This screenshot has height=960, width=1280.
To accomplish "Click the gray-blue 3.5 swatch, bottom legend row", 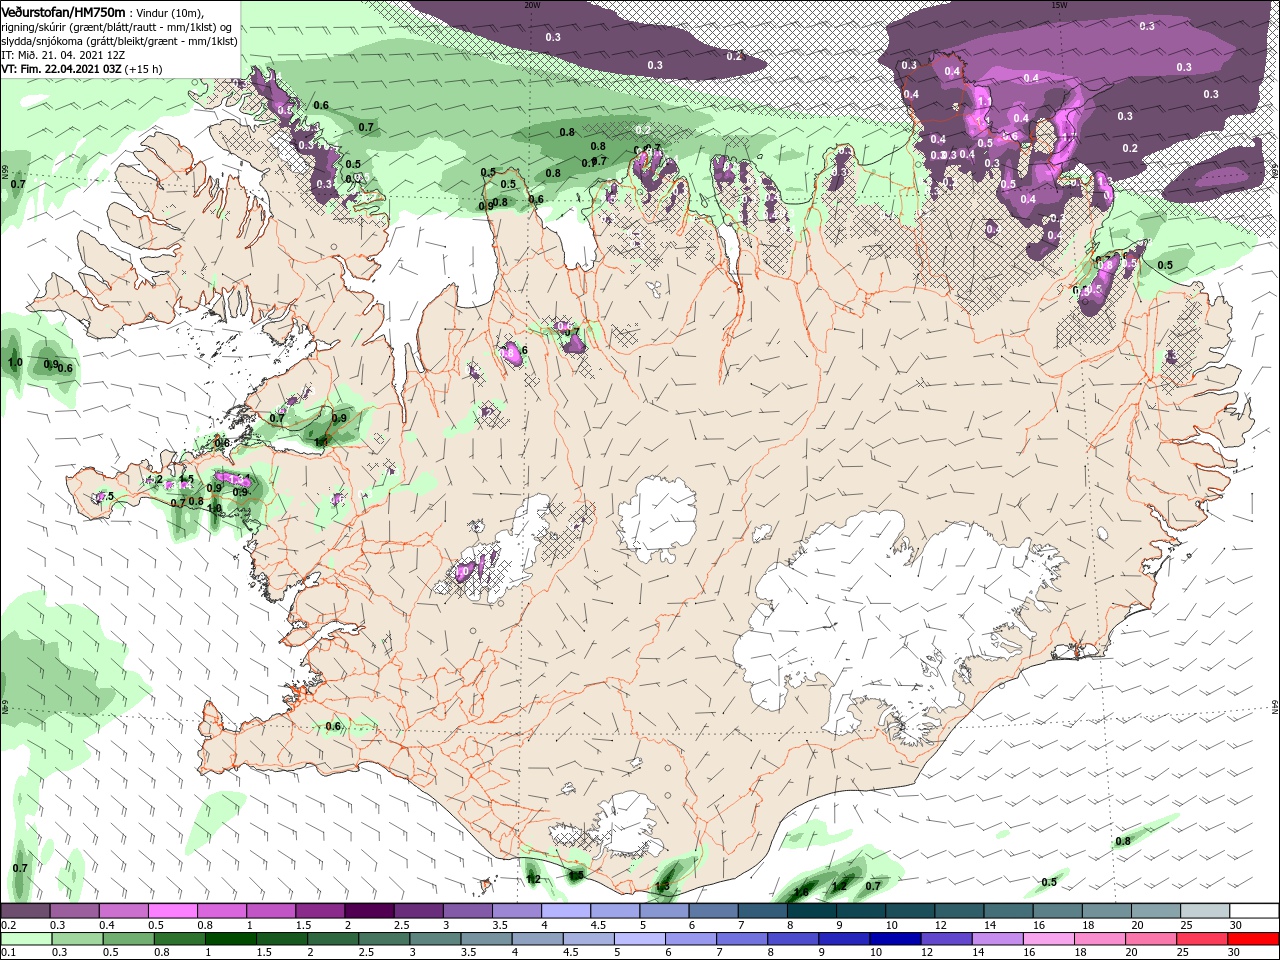I will click(x=487, y=939).
